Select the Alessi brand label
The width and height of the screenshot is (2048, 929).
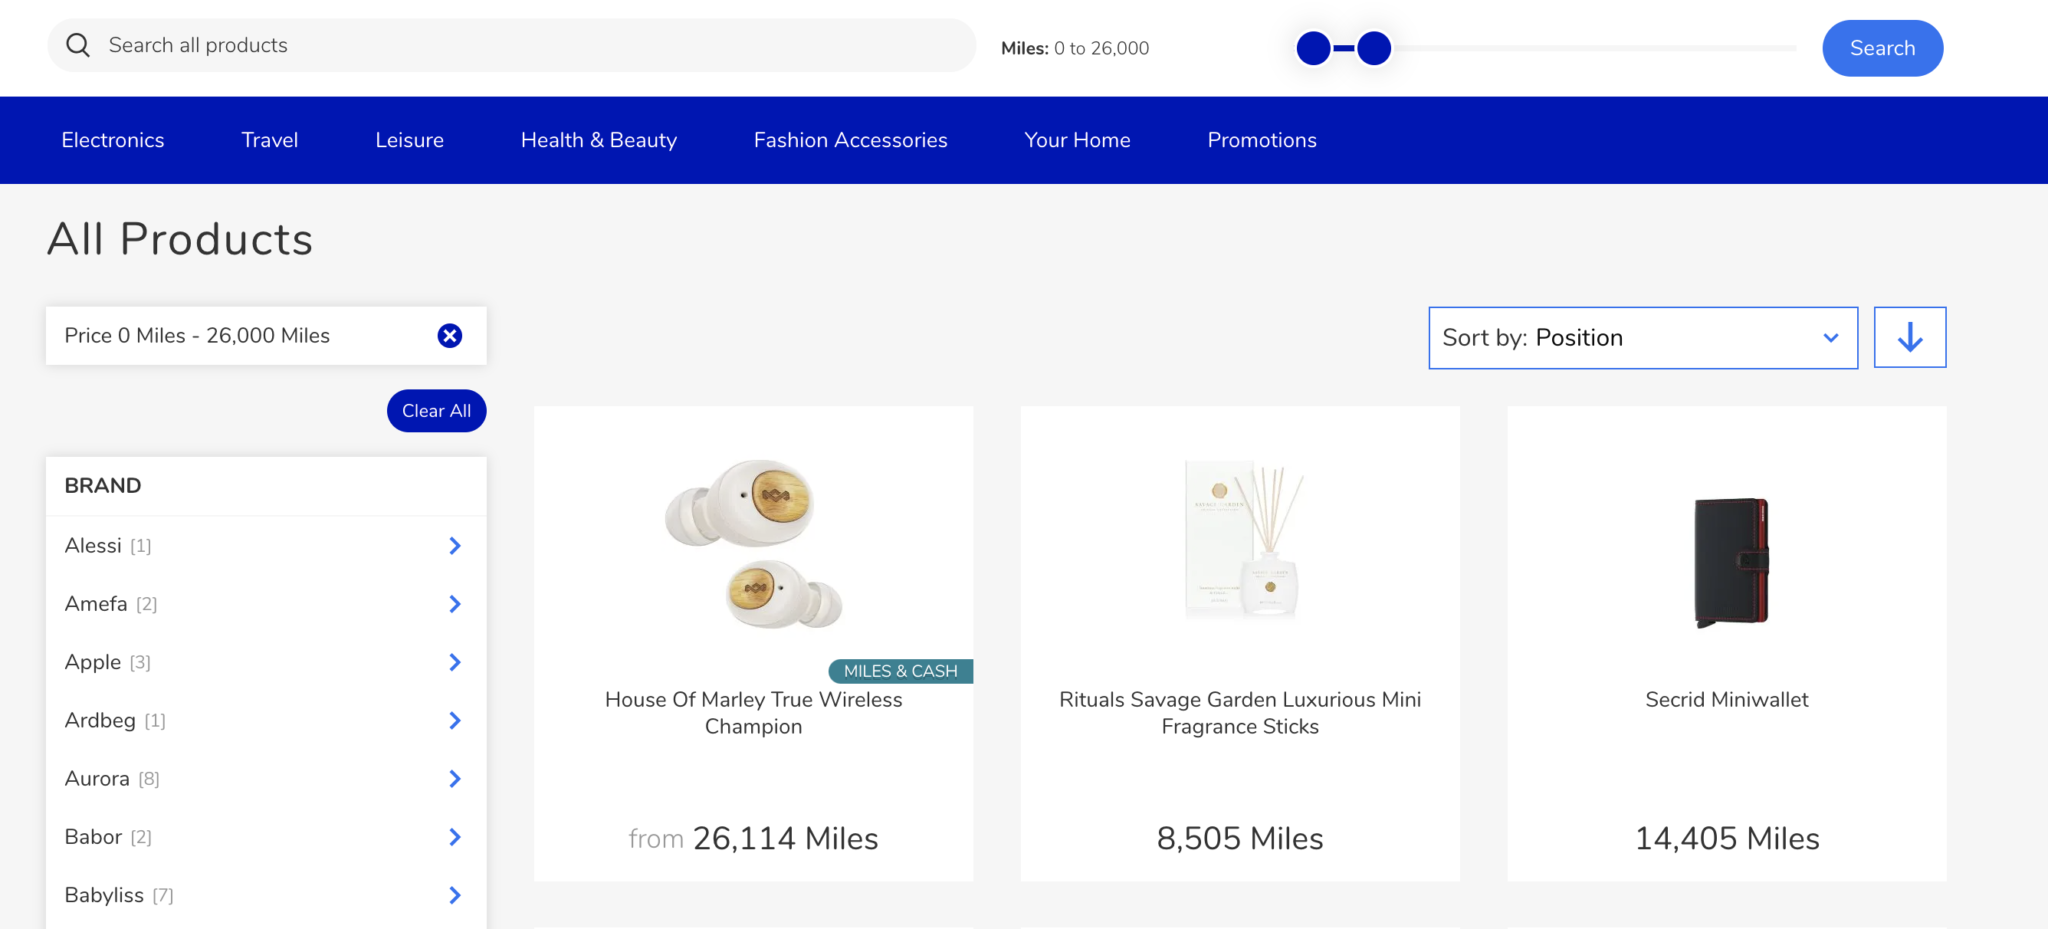[x=93, y=546]
